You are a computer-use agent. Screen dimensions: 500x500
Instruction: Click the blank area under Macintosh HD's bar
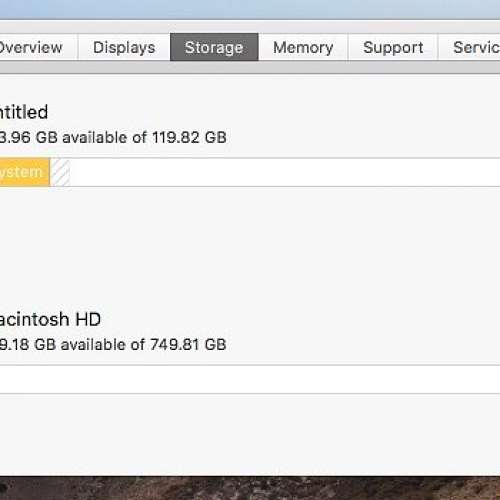pyautogui.click(x=250, y=435)
